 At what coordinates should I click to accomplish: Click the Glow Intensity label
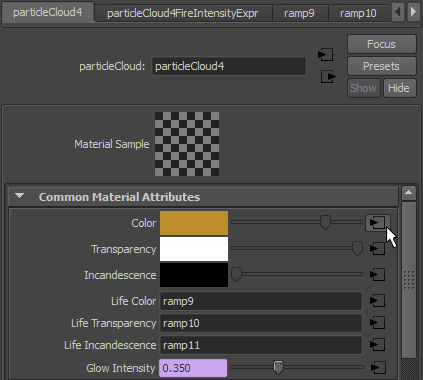tap(121, 368)
